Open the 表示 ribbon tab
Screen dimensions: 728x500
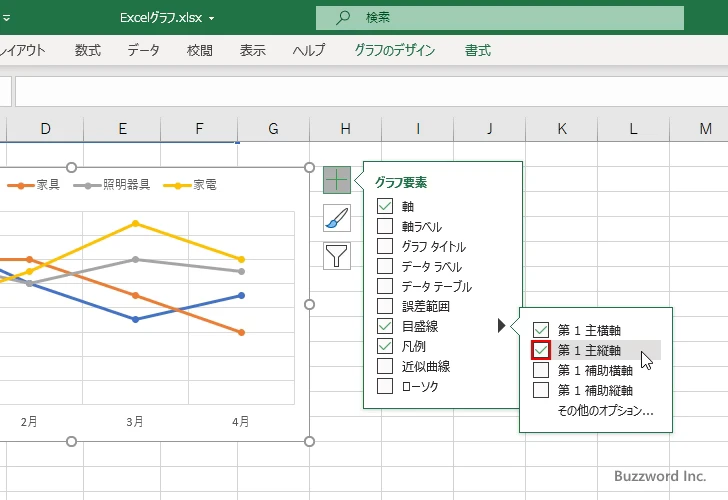tap(253, 50)
